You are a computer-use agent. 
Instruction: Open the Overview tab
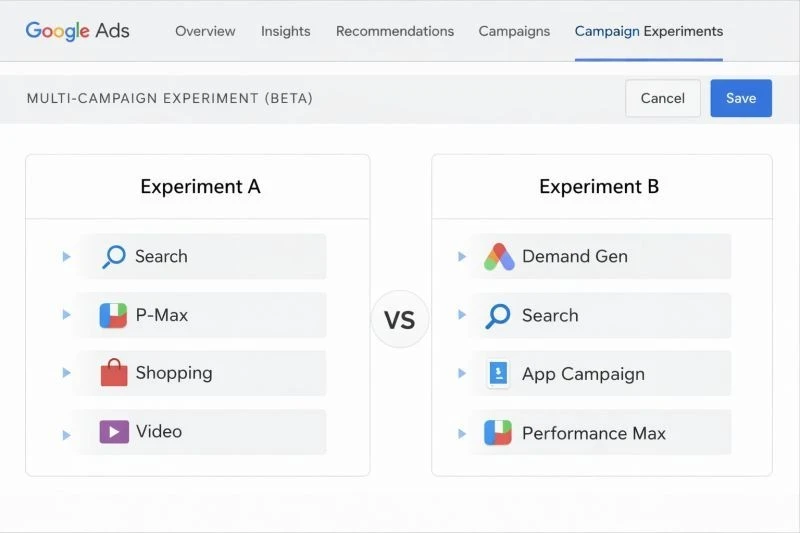pos(205,31)
